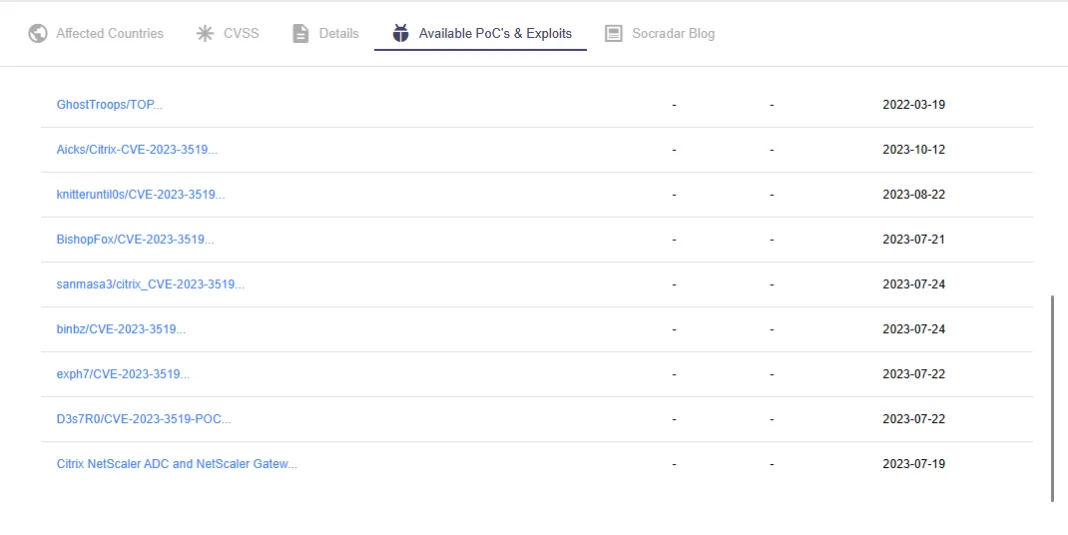Select the 2023-07-24 date in binbz row
The width and height of the screenshot is (1068, 535).
[x=913, y=330]
